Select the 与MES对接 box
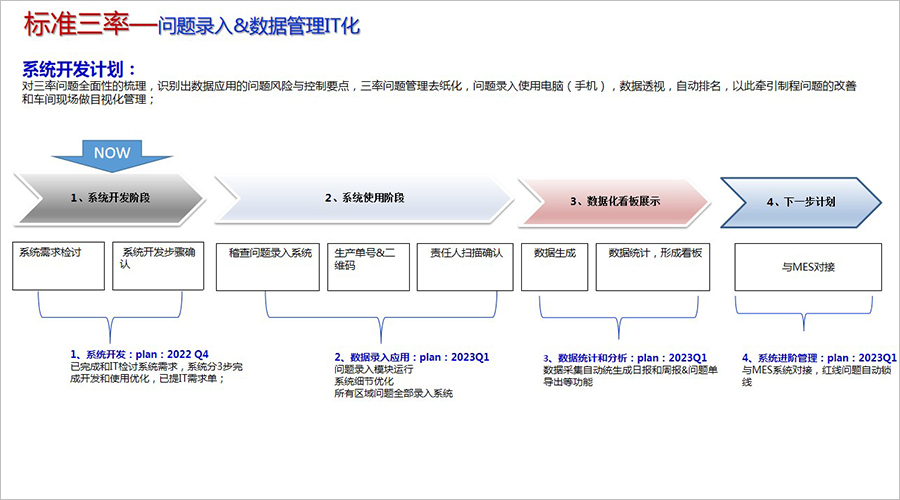Screen dimensions: 900x500 [x=808, y=267]
